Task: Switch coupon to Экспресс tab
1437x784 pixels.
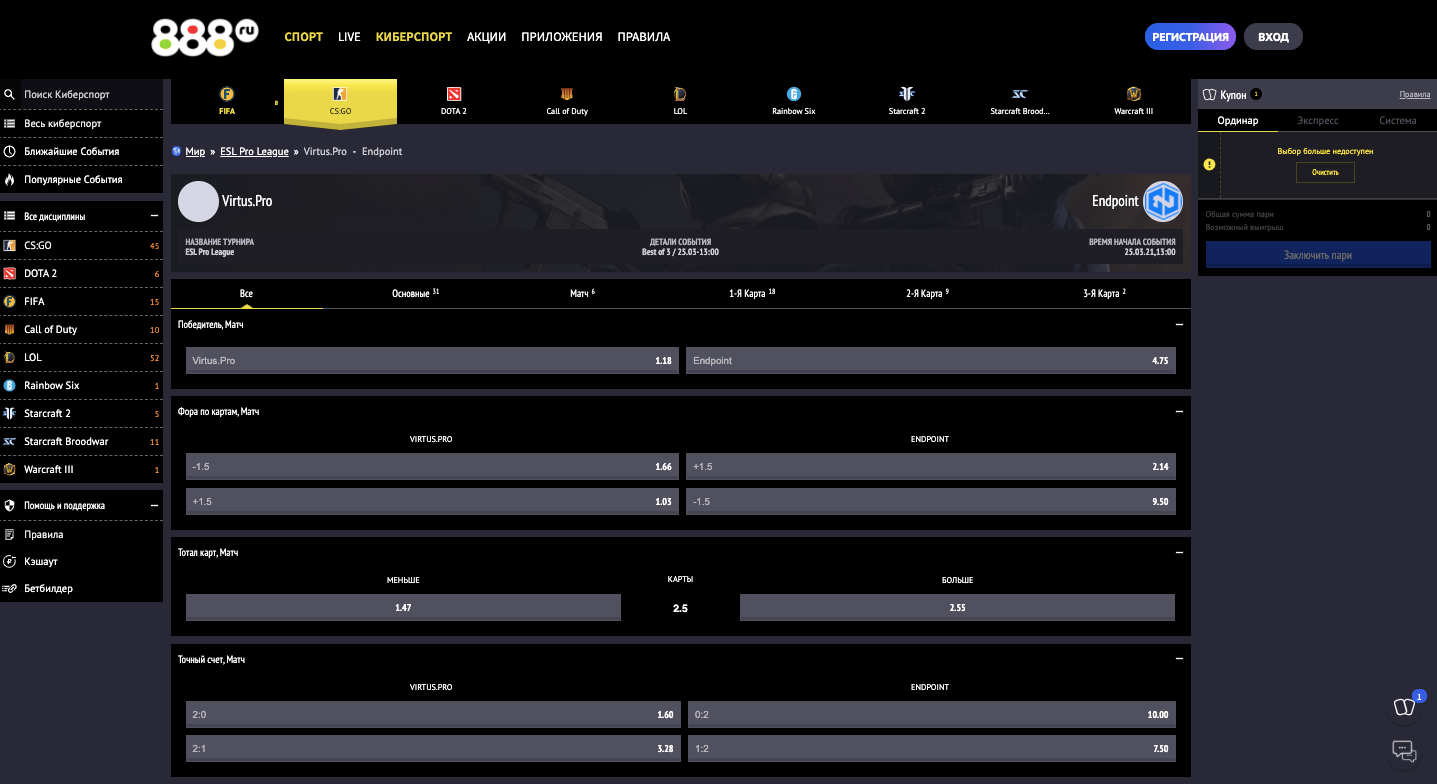Action: (1318, 121)
